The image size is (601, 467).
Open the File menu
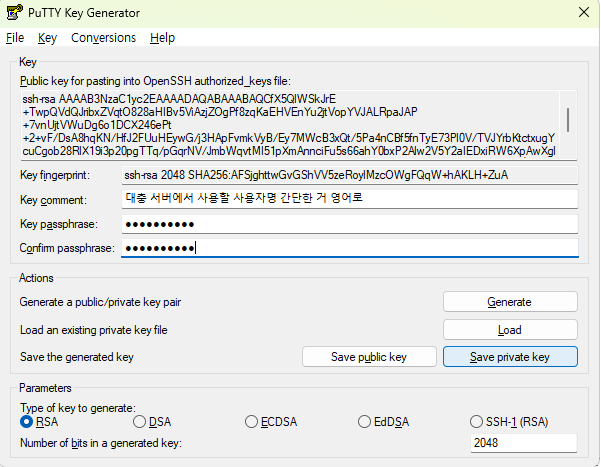[15, 38]
